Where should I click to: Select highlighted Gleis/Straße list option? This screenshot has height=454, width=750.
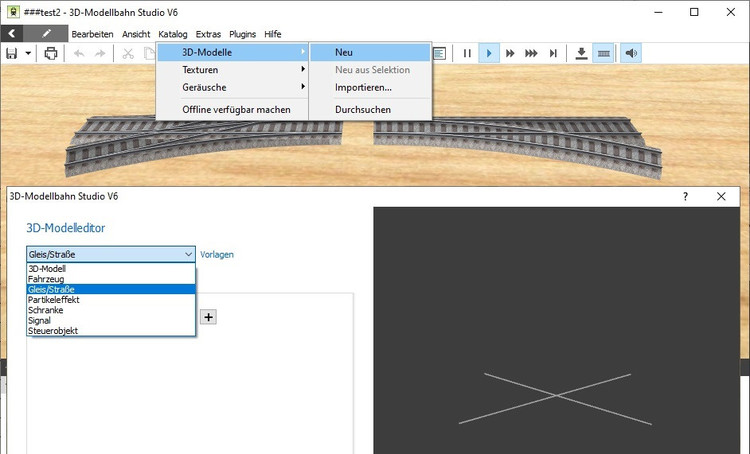pyautogui.click(x=111, y=289)
